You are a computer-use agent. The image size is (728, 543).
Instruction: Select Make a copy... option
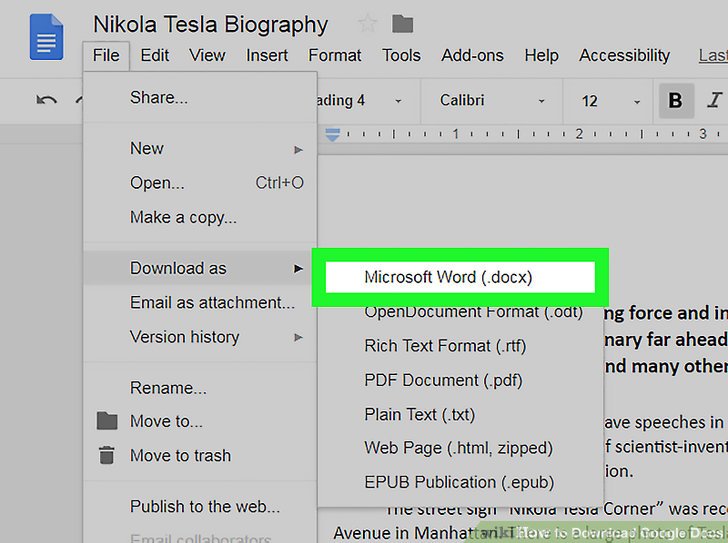(x=200, y=217)
